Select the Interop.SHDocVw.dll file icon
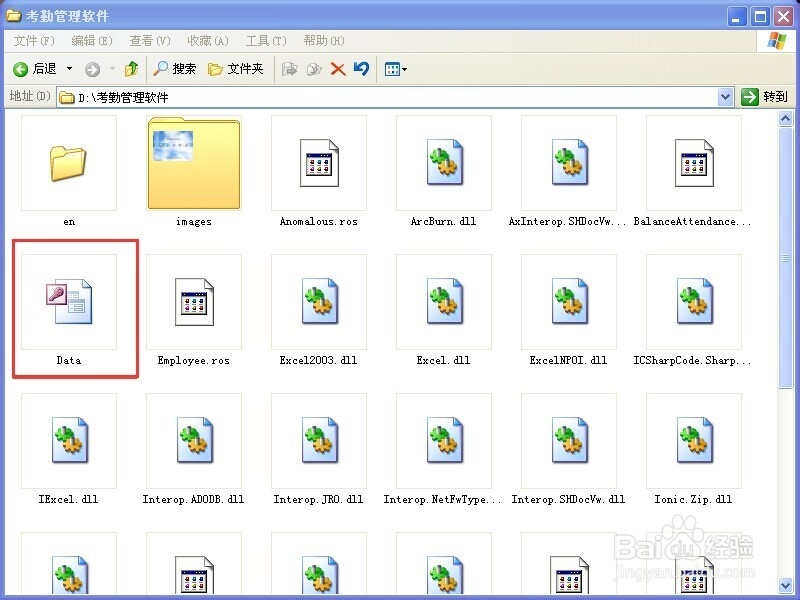This screenshot has height=600, width=800. tap(569, 440)
